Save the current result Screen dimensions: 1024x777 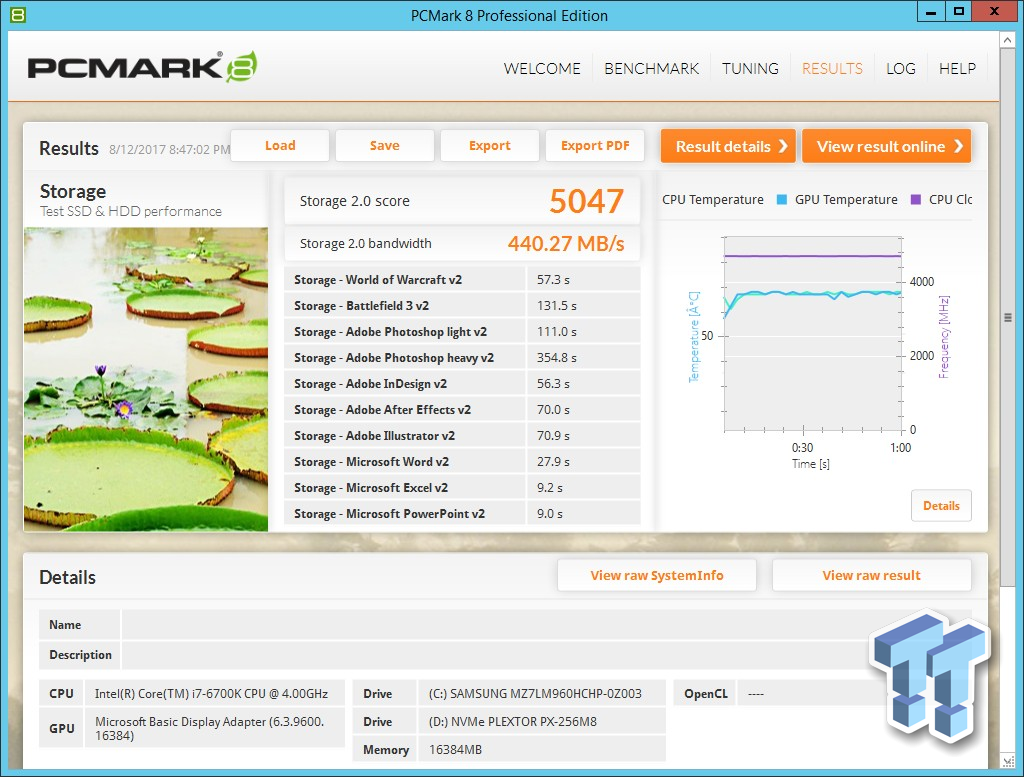pos(384,146)
